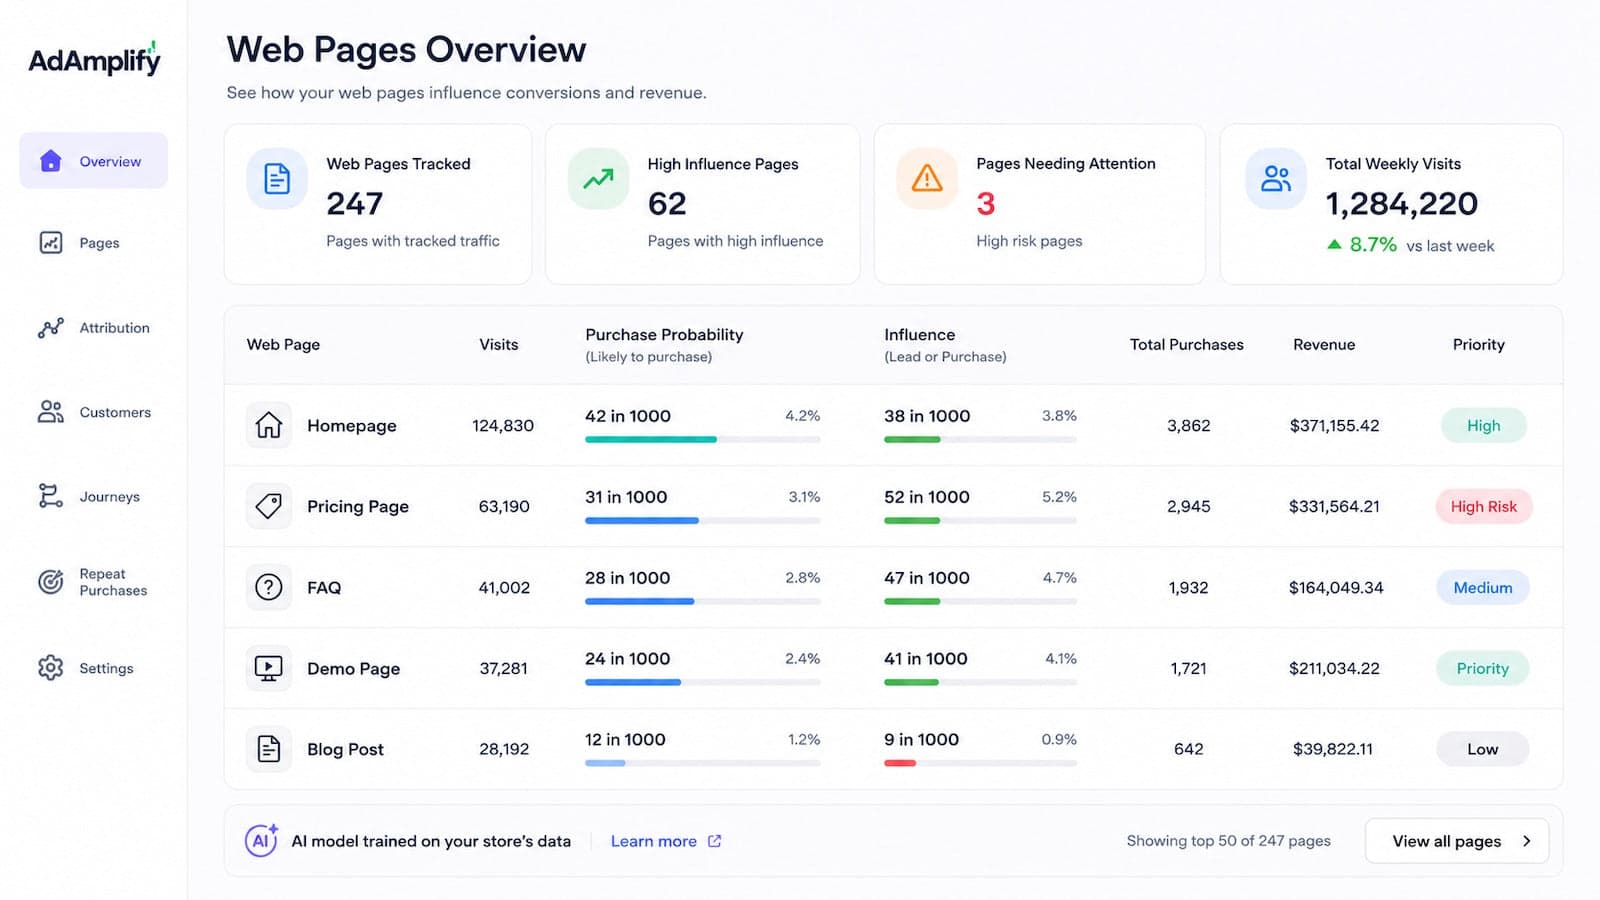Click the 63,190 visits value

point(504,506)
